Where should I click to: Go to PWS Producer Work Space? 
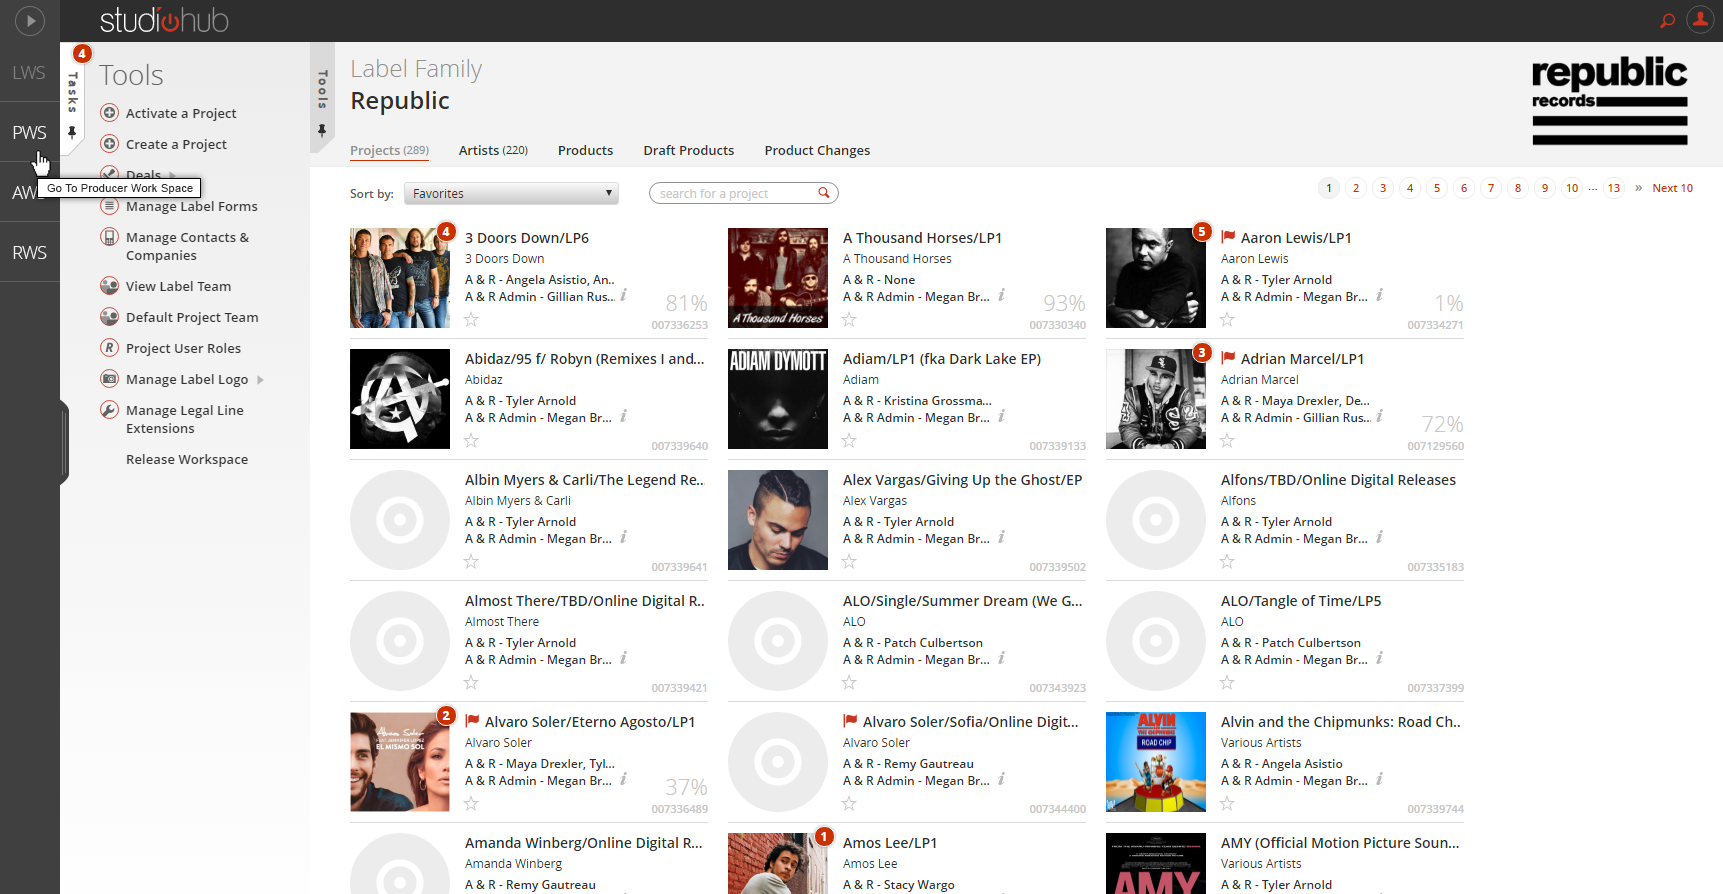tap(30, 132)
